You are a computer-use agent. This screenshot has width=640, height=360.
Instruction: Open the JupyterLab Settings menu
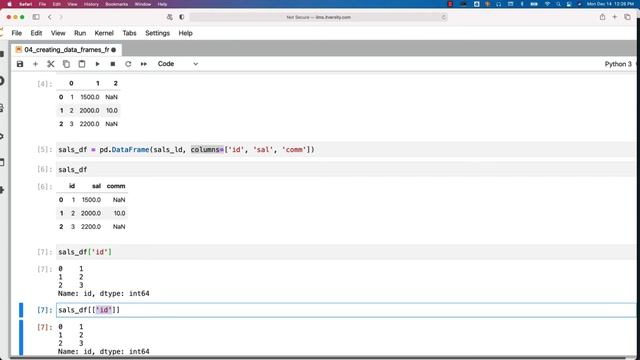[x=158, y=33]
